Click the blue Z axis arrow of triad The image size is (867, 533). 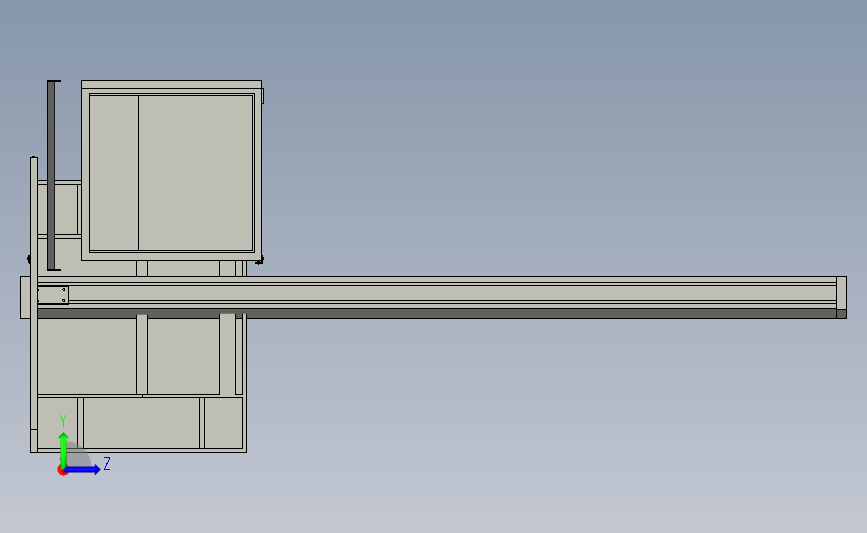(82, 469)
